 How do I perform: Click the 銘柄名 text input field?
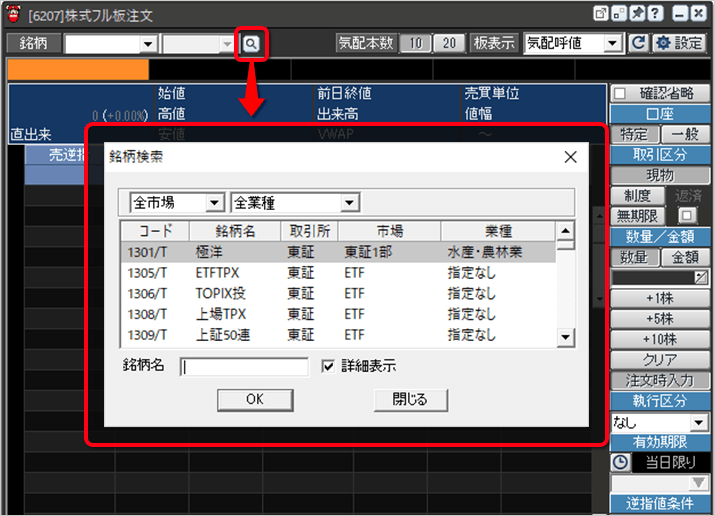point(244,367)
